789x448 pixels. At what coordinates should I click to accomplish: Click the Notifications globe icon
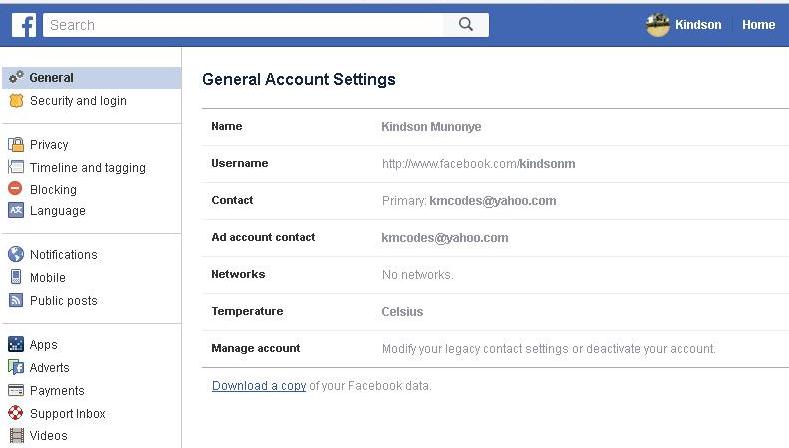click(x=16, y=254)
